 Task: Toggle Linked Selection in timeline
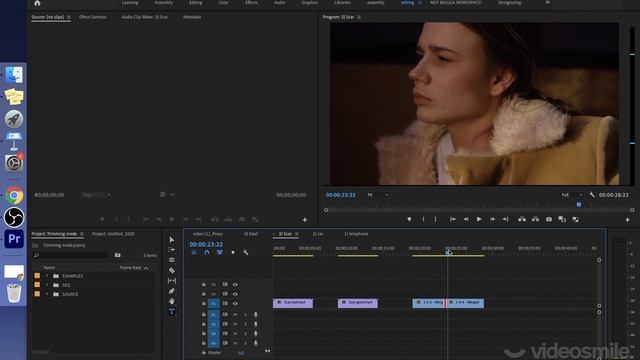click(220, 253)
